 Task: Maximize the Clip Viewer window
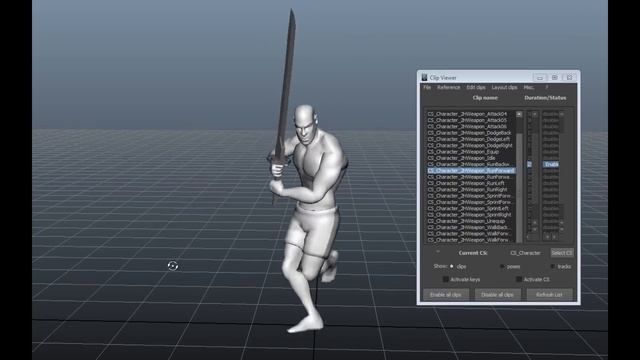[x=554, y=77]
